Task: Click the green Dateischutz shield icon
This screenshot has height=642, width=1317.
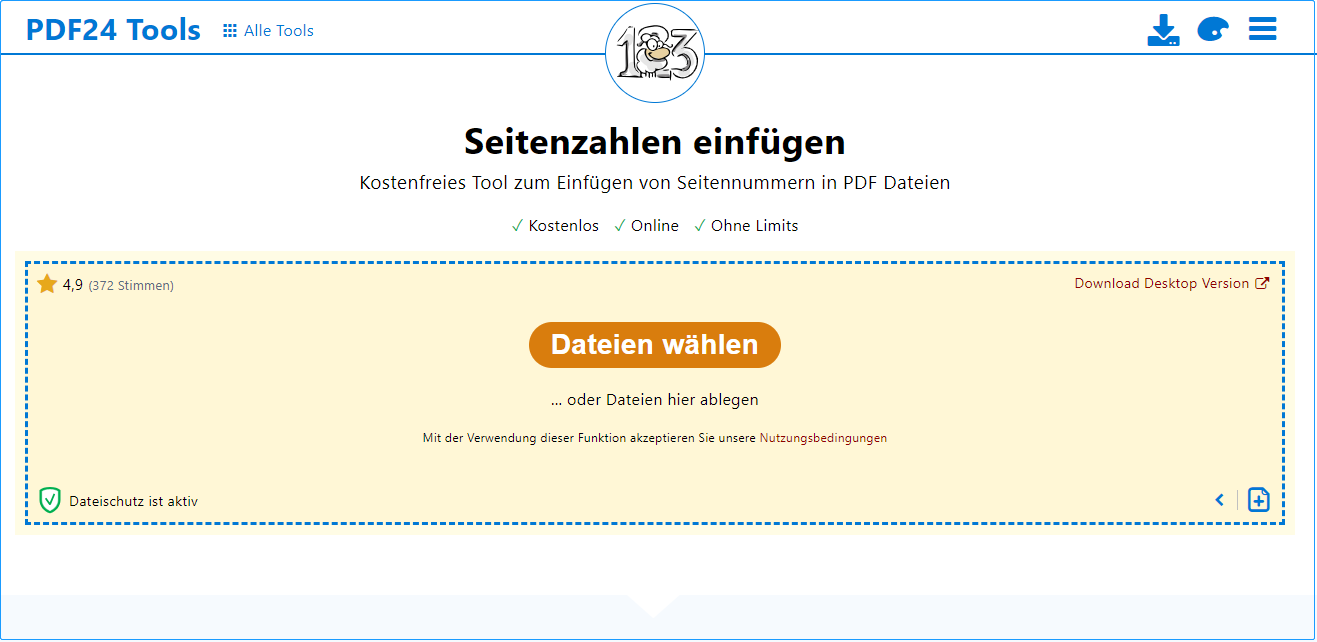Action: 49,499
